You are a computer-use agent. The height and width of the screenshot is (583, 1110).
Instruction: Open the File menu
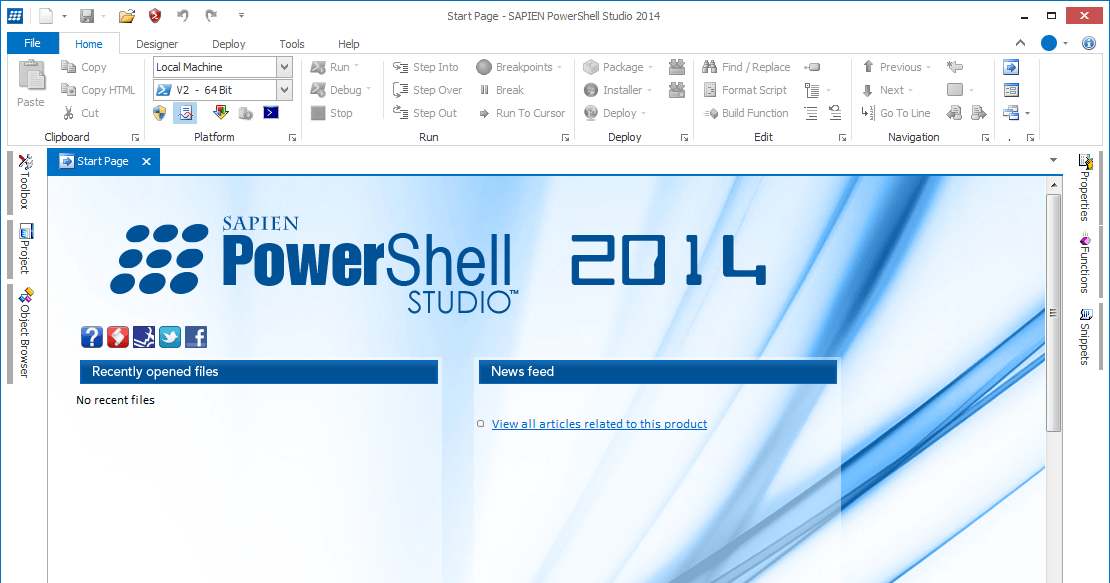tap(32, 43)
